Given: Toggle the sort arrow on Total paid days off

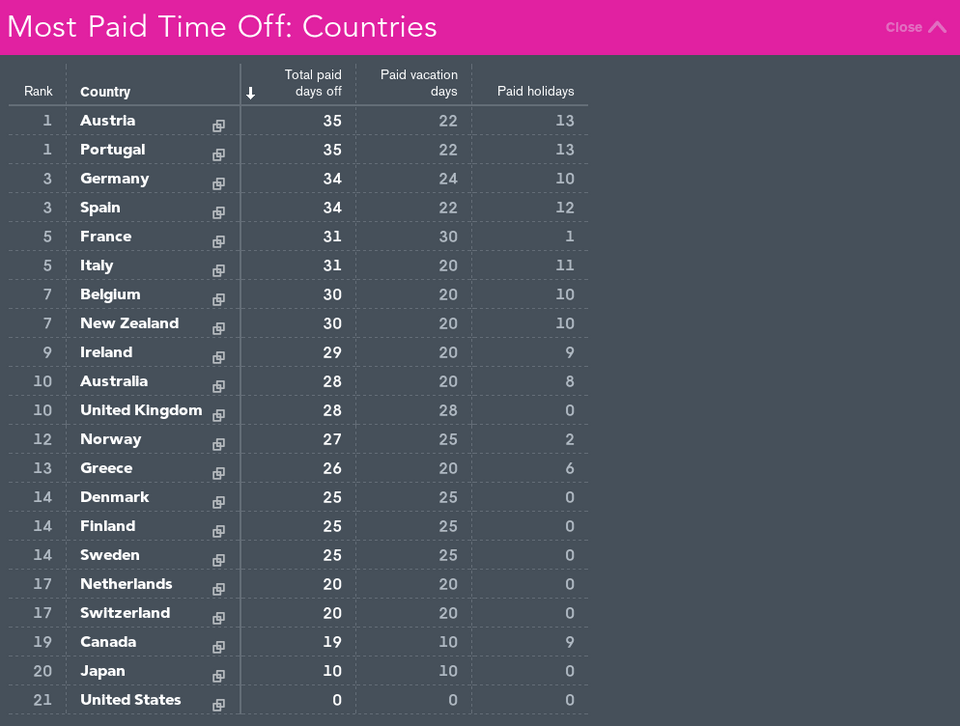Looking at the screenshot, I should [250, 93].
